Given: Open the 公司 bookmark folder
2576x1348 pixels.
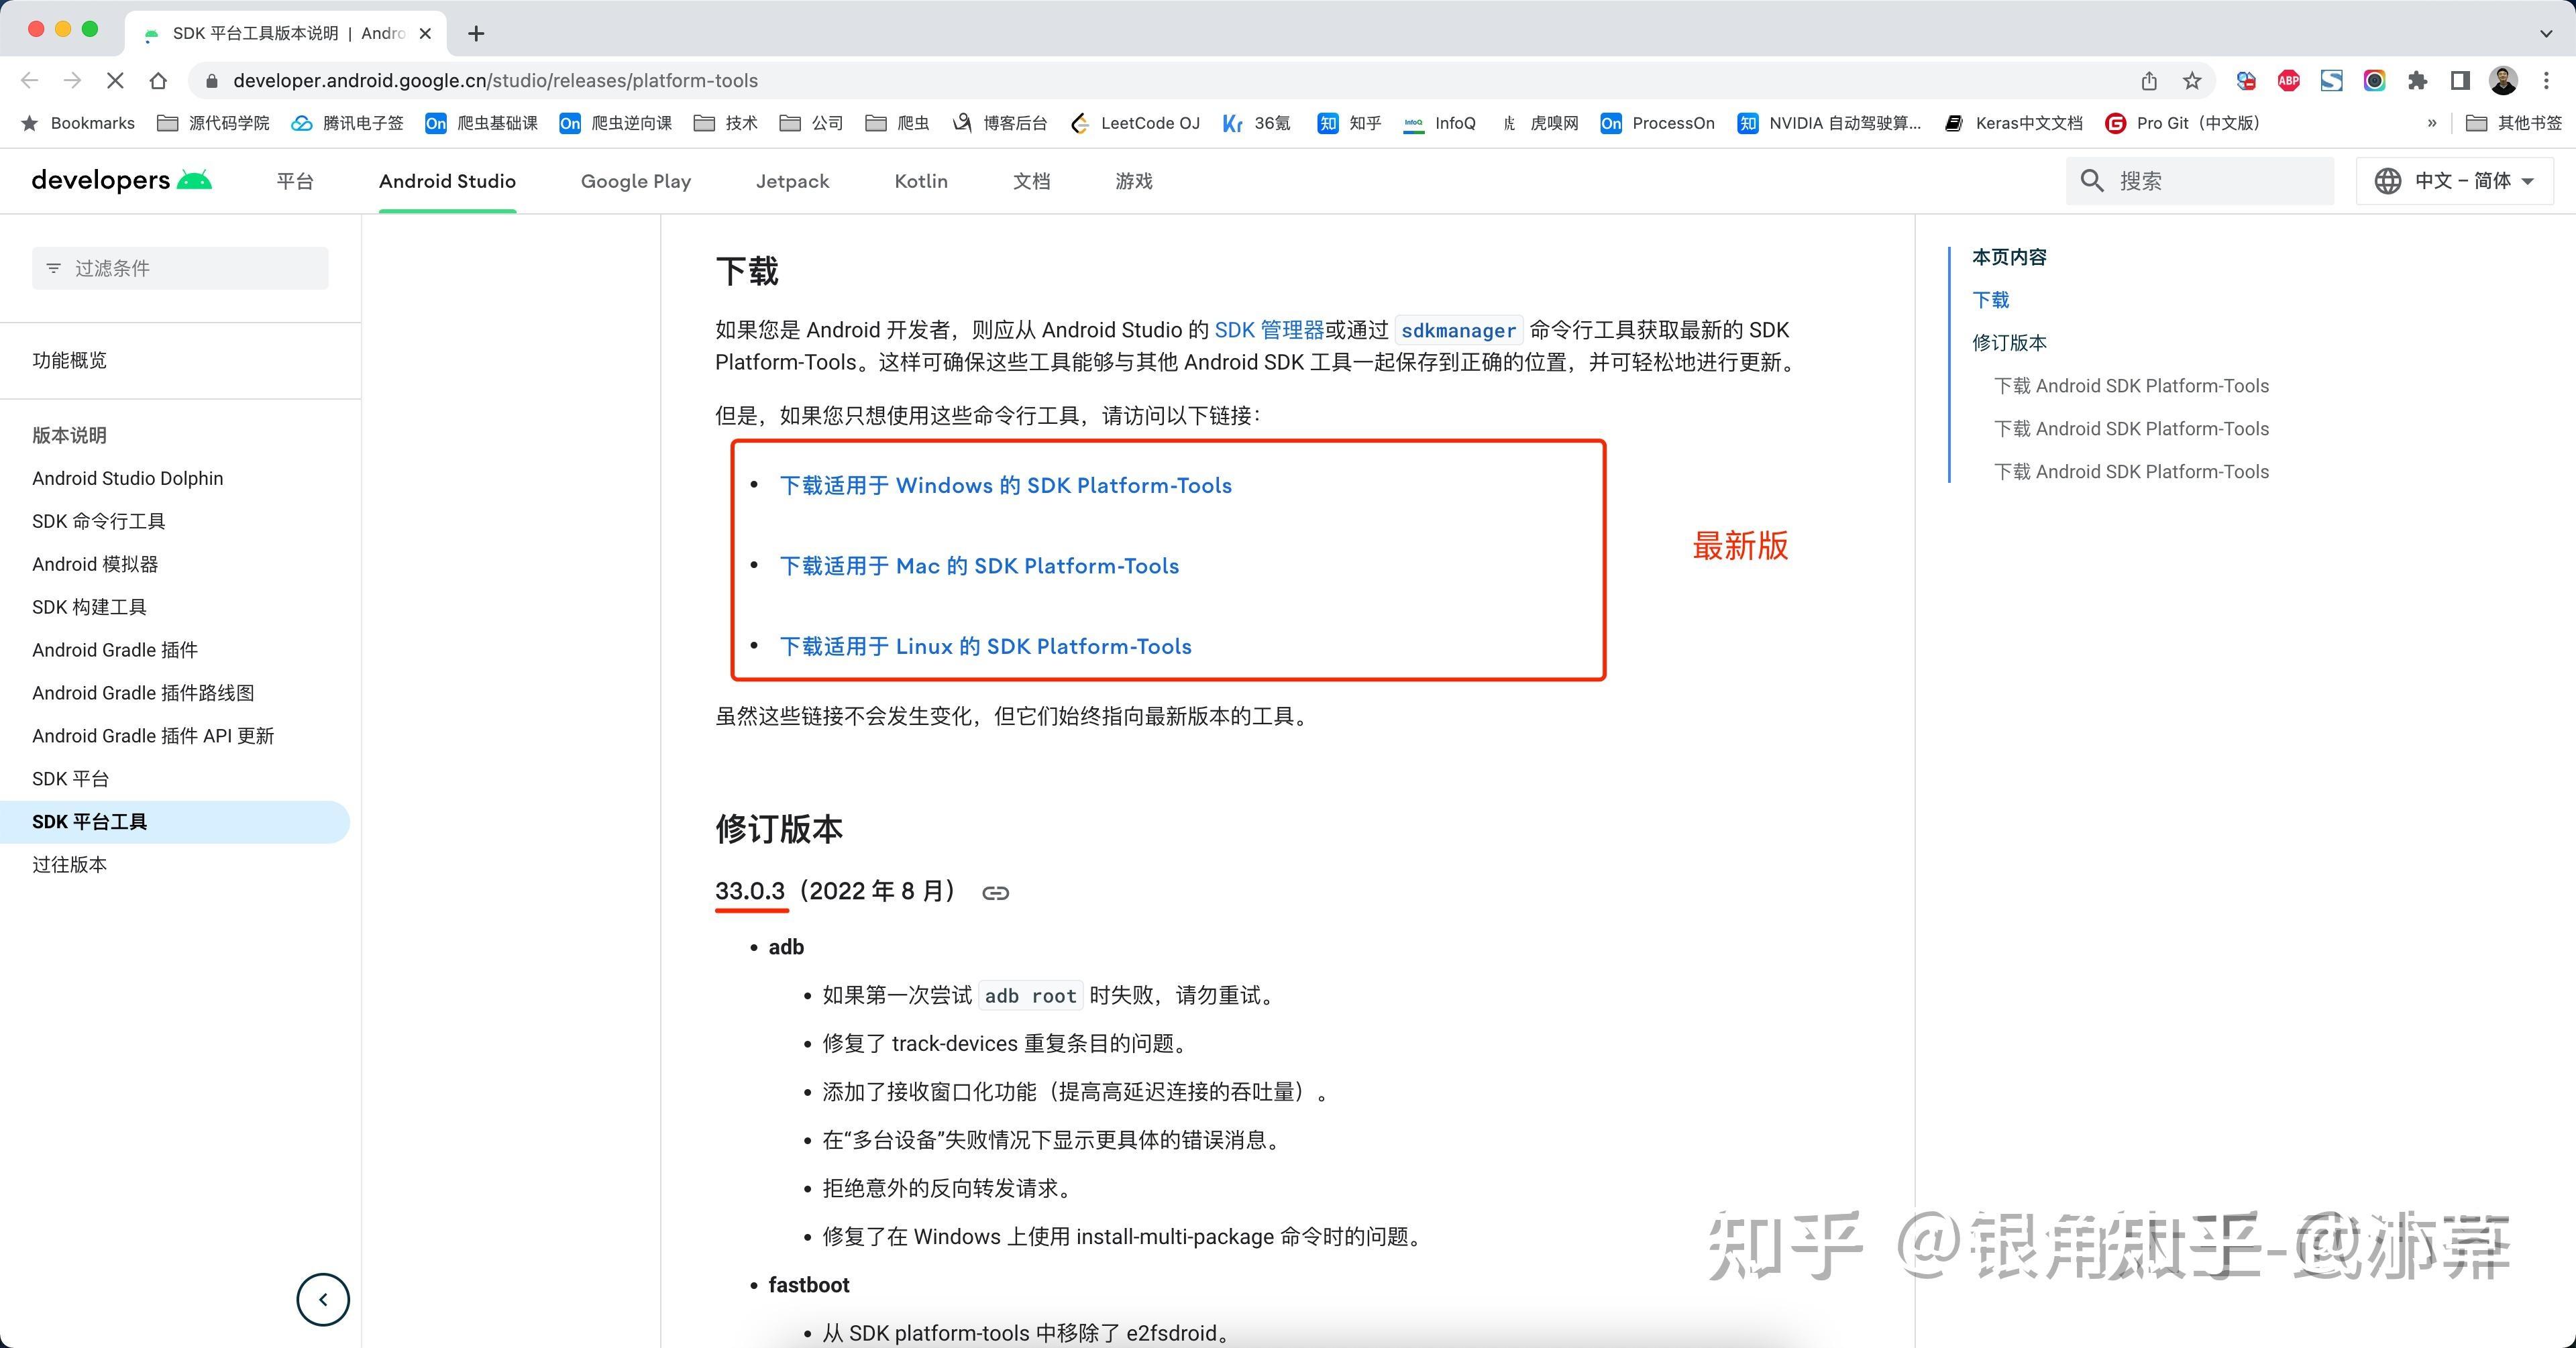Looking at the screenshot, I should (811, 123).
